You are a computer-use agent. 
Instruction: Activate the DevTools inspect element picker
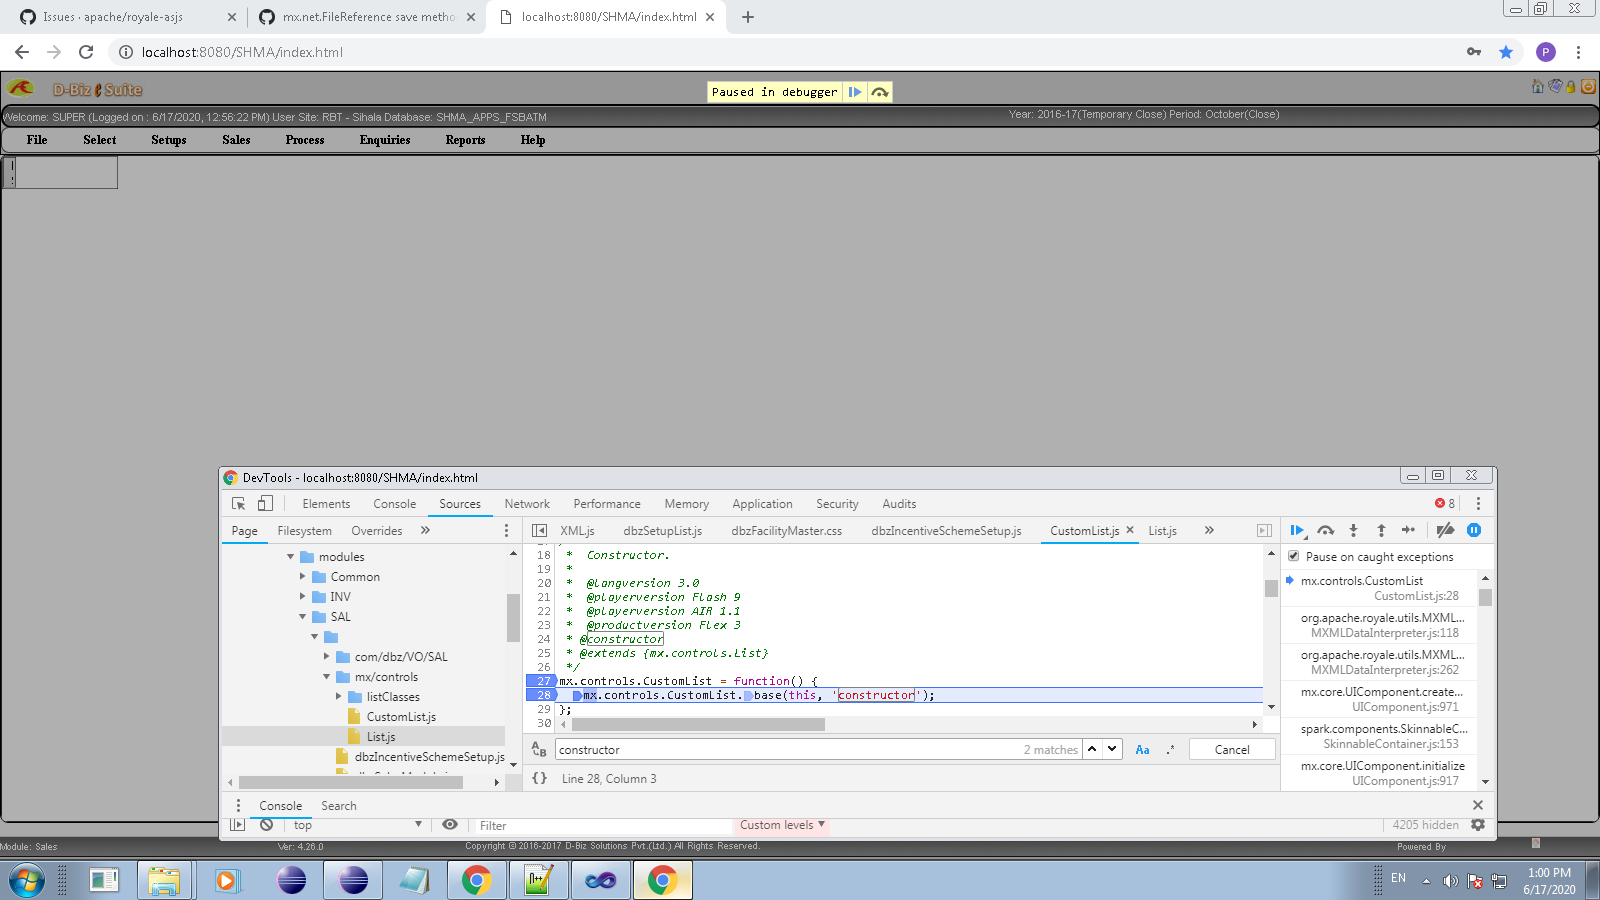pos(239,504)
